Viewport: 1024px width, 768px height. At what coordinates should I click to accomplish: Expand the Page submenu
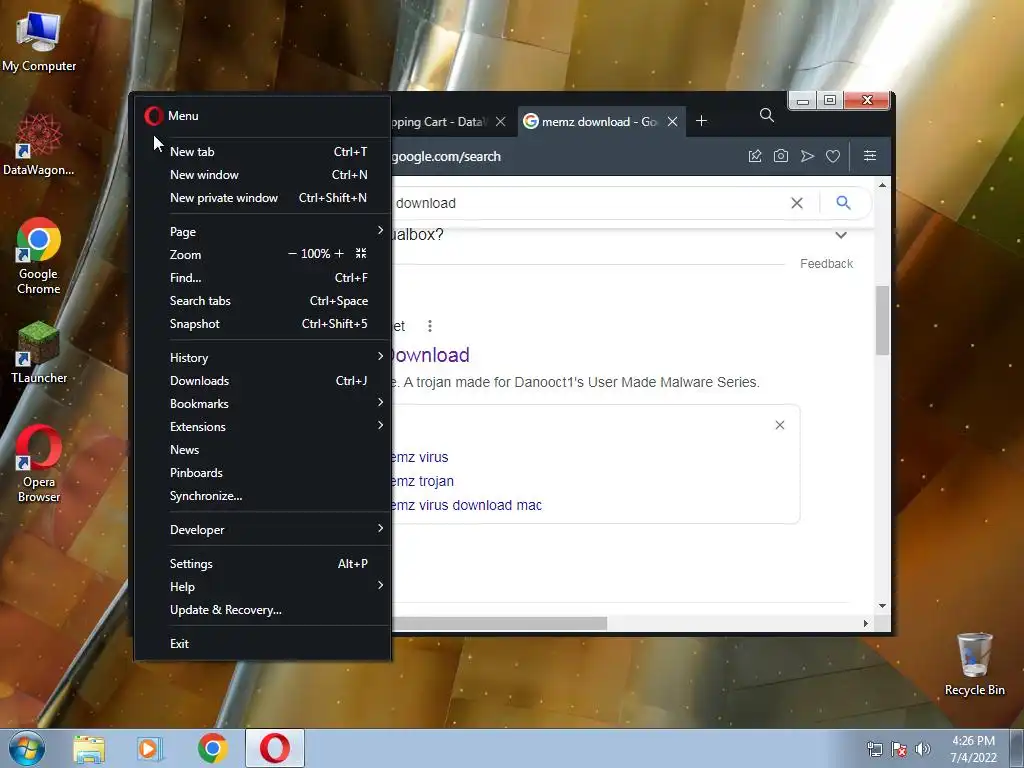(x=263, y=231)
